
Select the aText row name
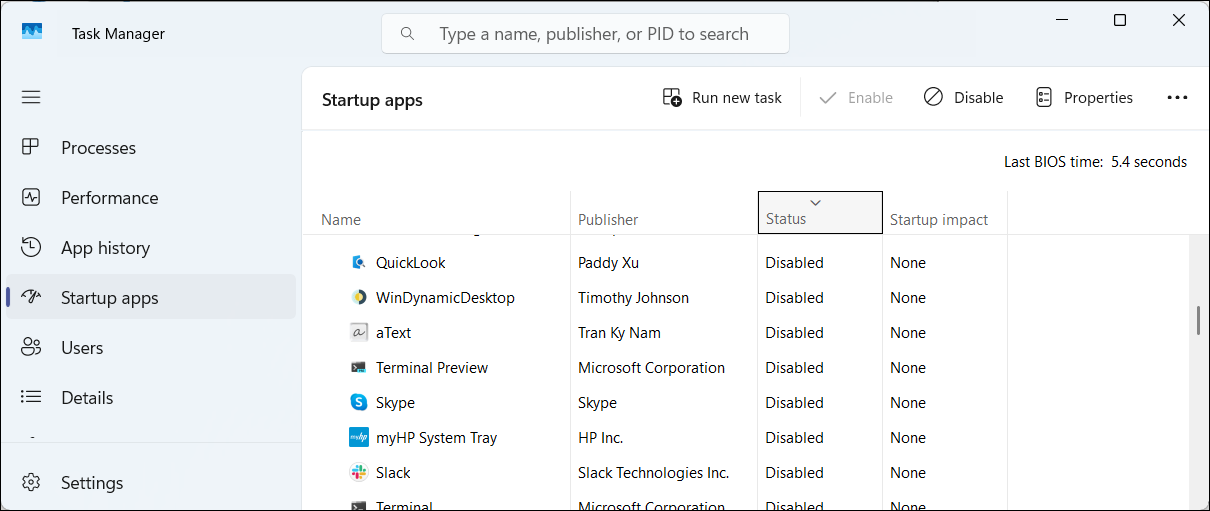[394, 333]
